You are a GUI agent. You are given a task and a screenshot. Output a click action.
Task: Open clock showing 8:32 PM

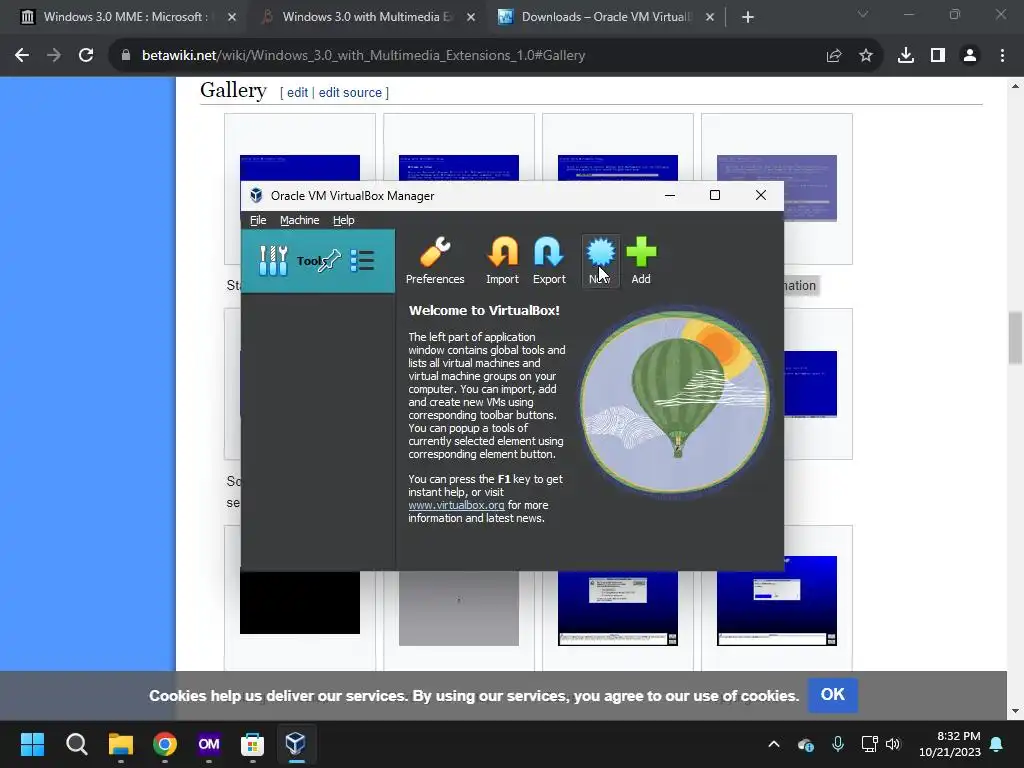click(x=950, y=744)
